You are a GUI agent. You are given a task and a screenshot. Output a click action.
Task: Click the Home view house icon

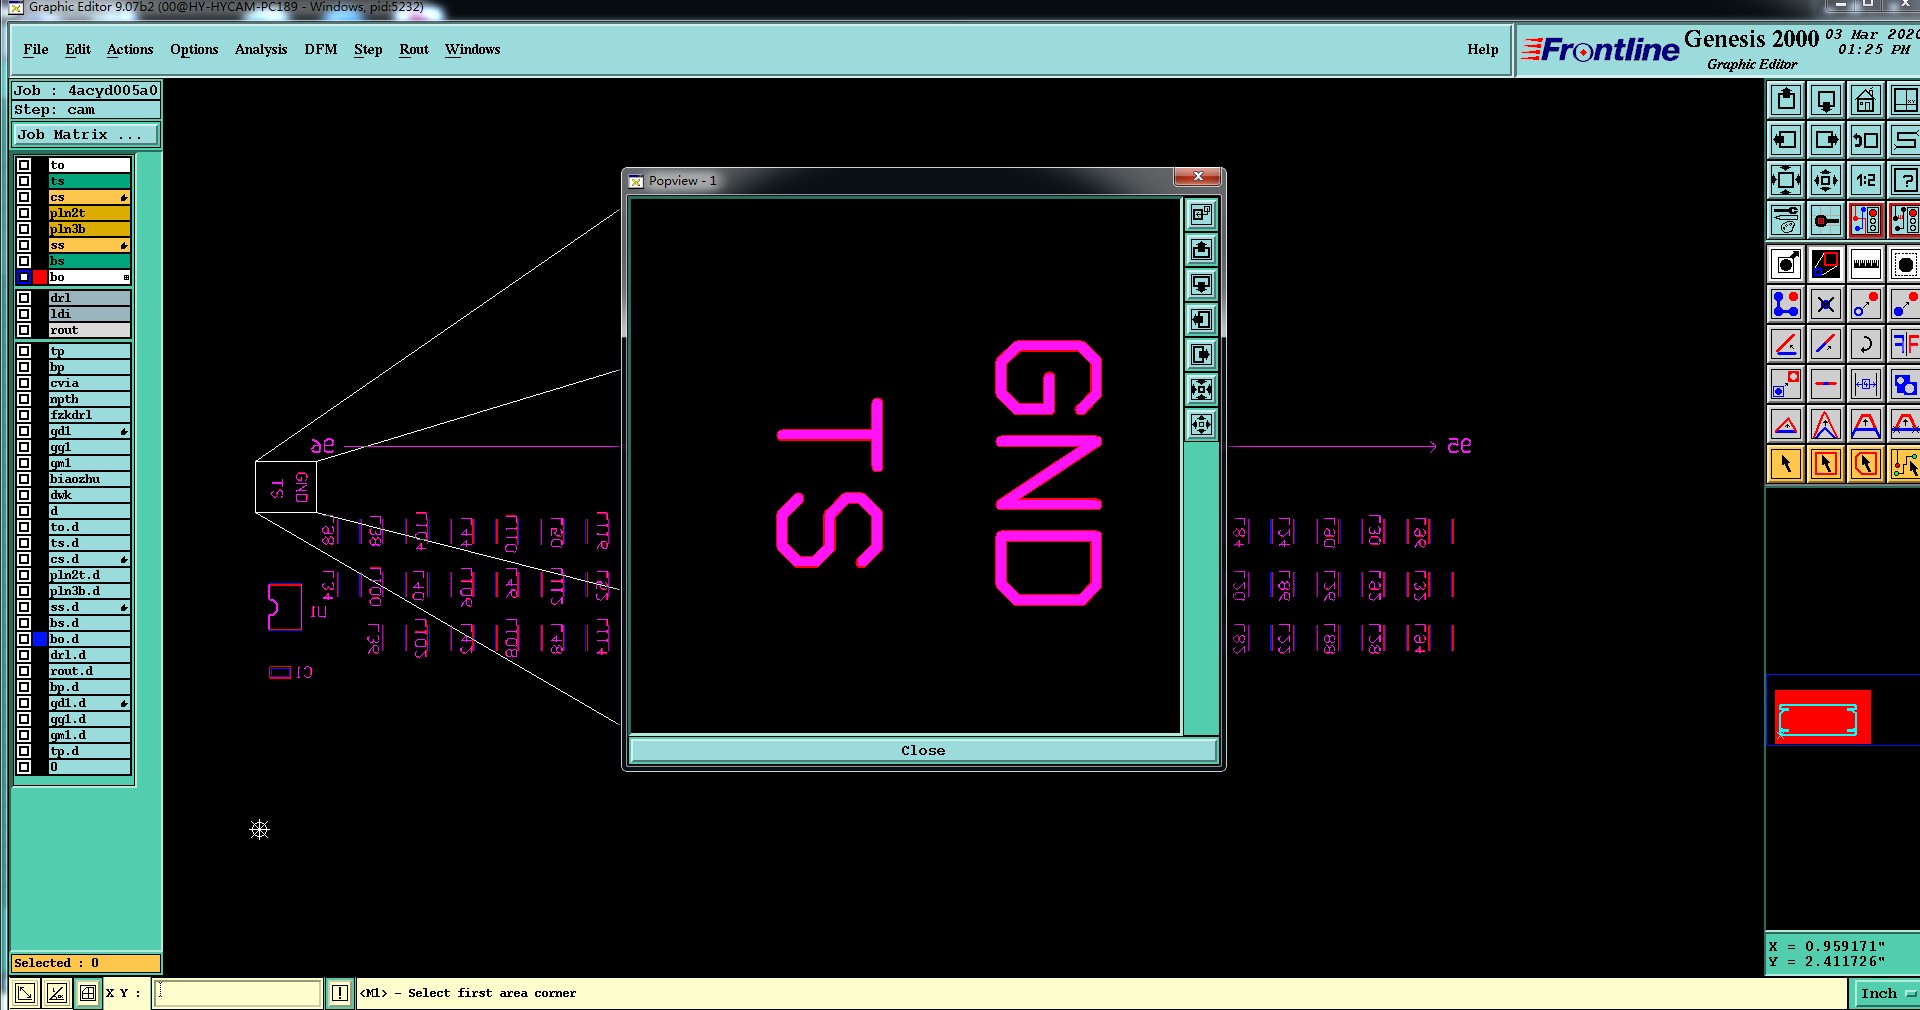1866,100
